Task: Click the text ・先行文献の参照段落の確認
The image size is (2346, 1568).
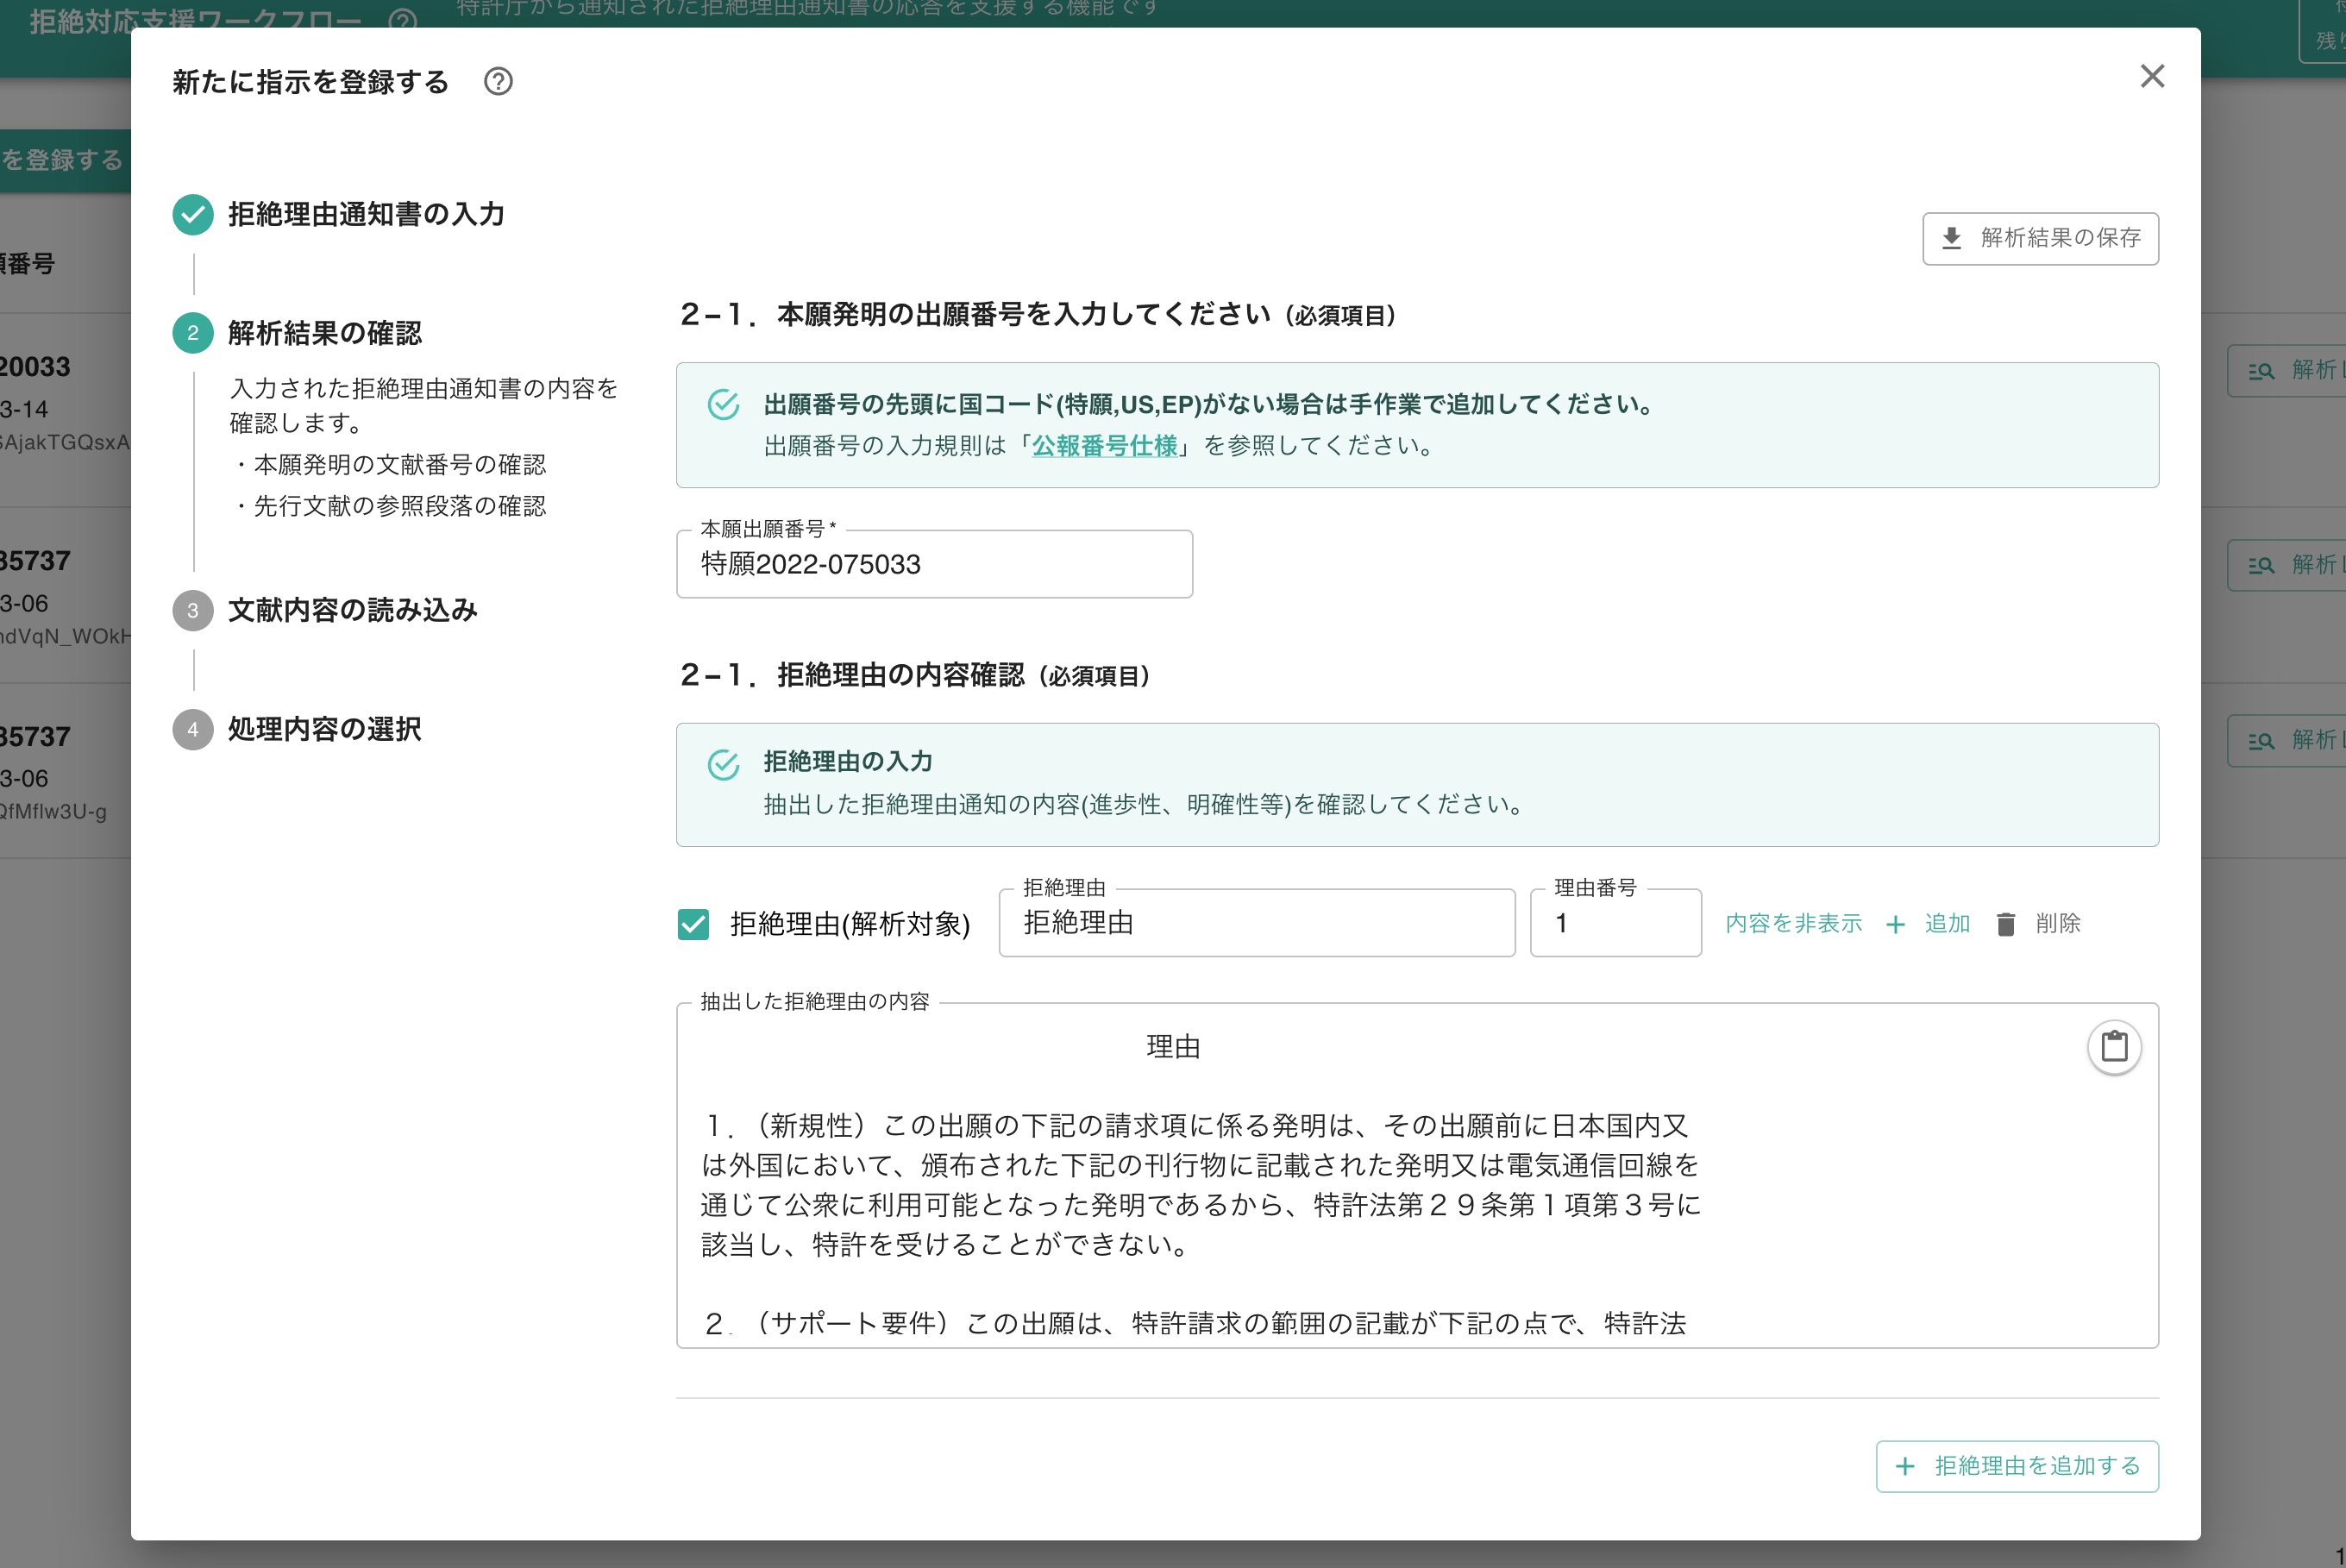Action: pyautogui.click(x=389, y=506)
